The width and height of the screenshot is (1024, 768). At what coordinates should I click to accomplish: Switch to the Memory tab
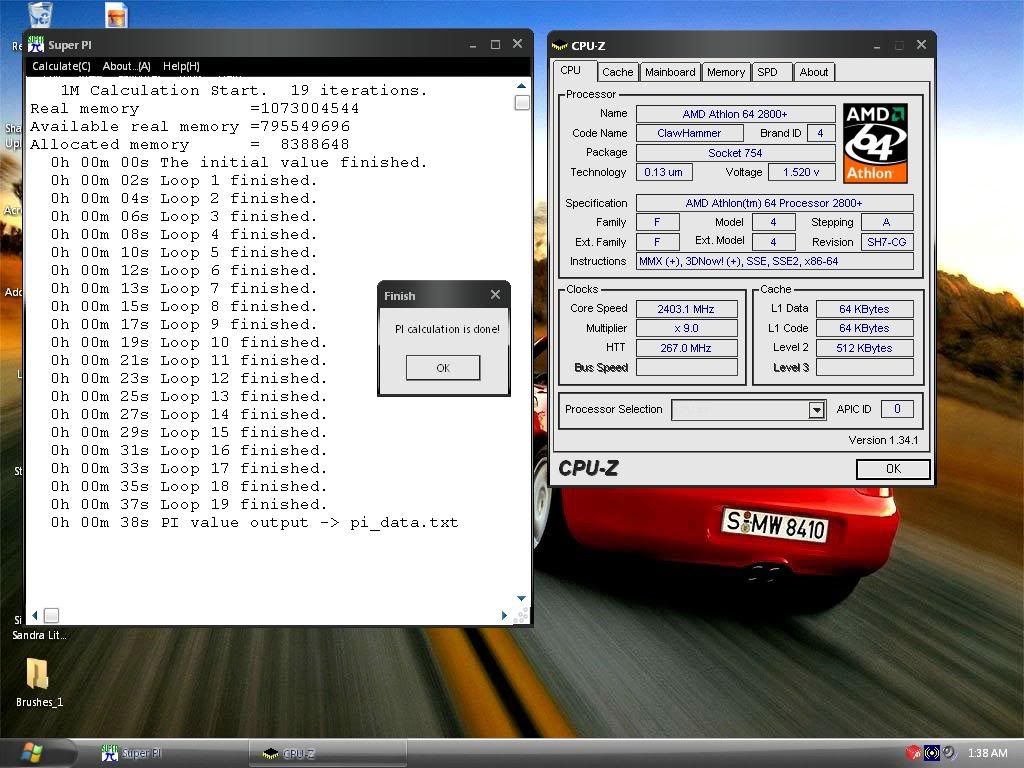click(726, 72)
